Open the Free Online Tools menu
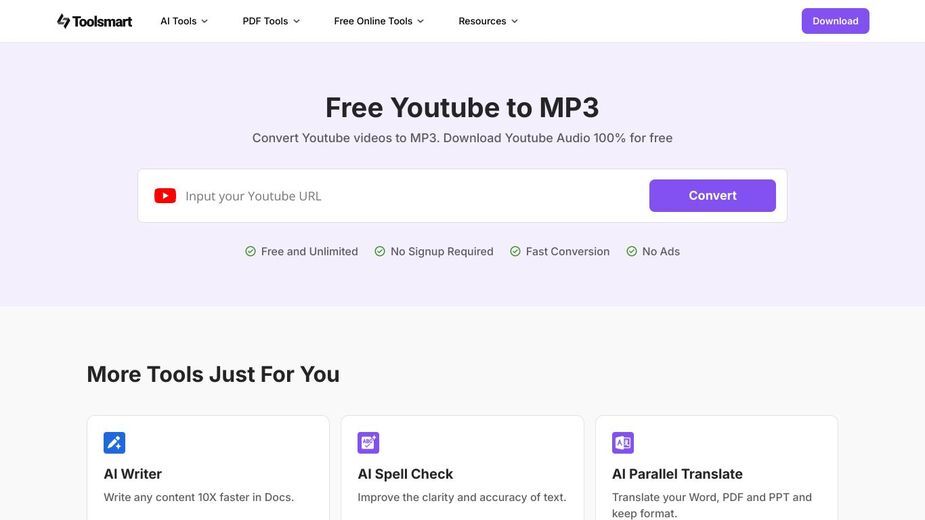Image resolution: width=925 pixels, height=520 pixels. (379, 21)
